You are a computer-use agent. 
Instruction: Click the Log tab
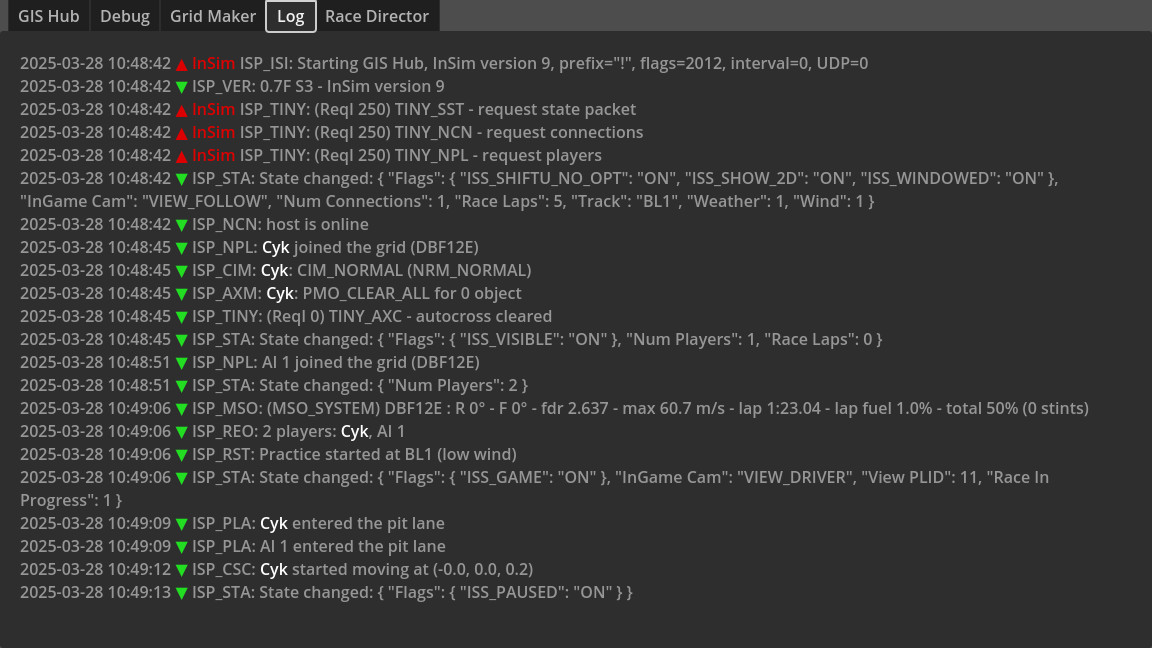[291, 16]
